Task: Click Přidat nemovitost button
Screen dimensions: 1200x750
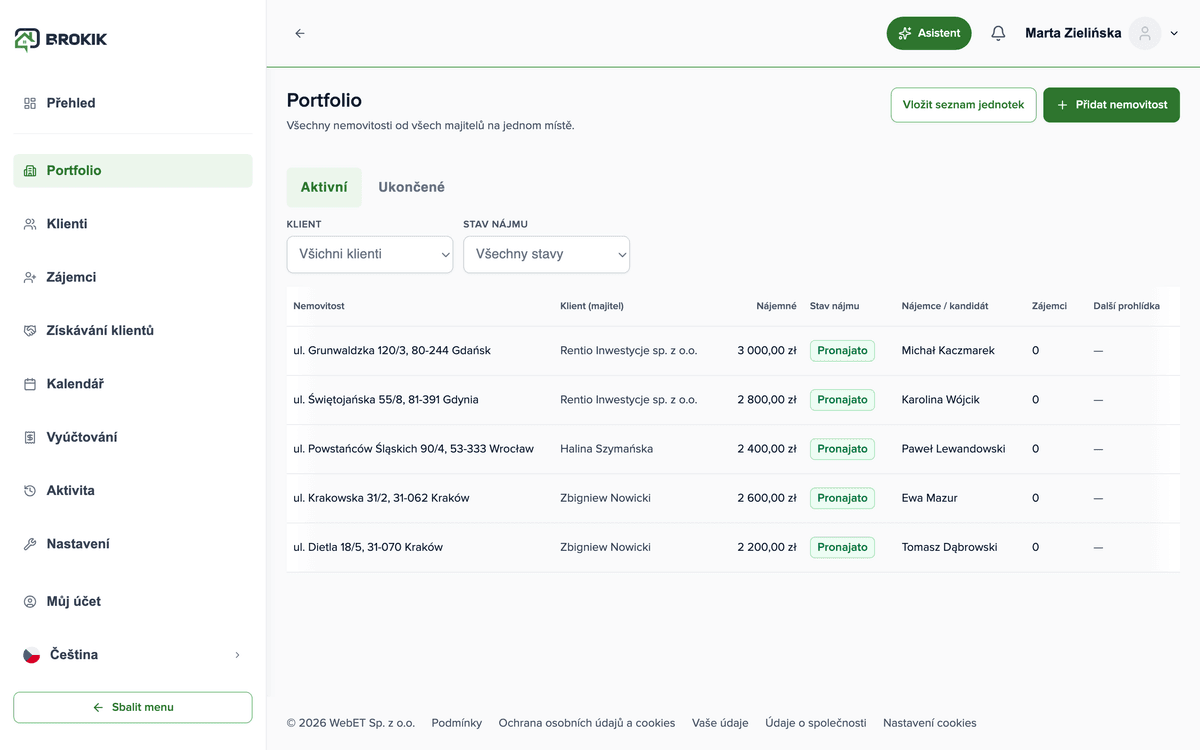Action: pos(1111,105)
